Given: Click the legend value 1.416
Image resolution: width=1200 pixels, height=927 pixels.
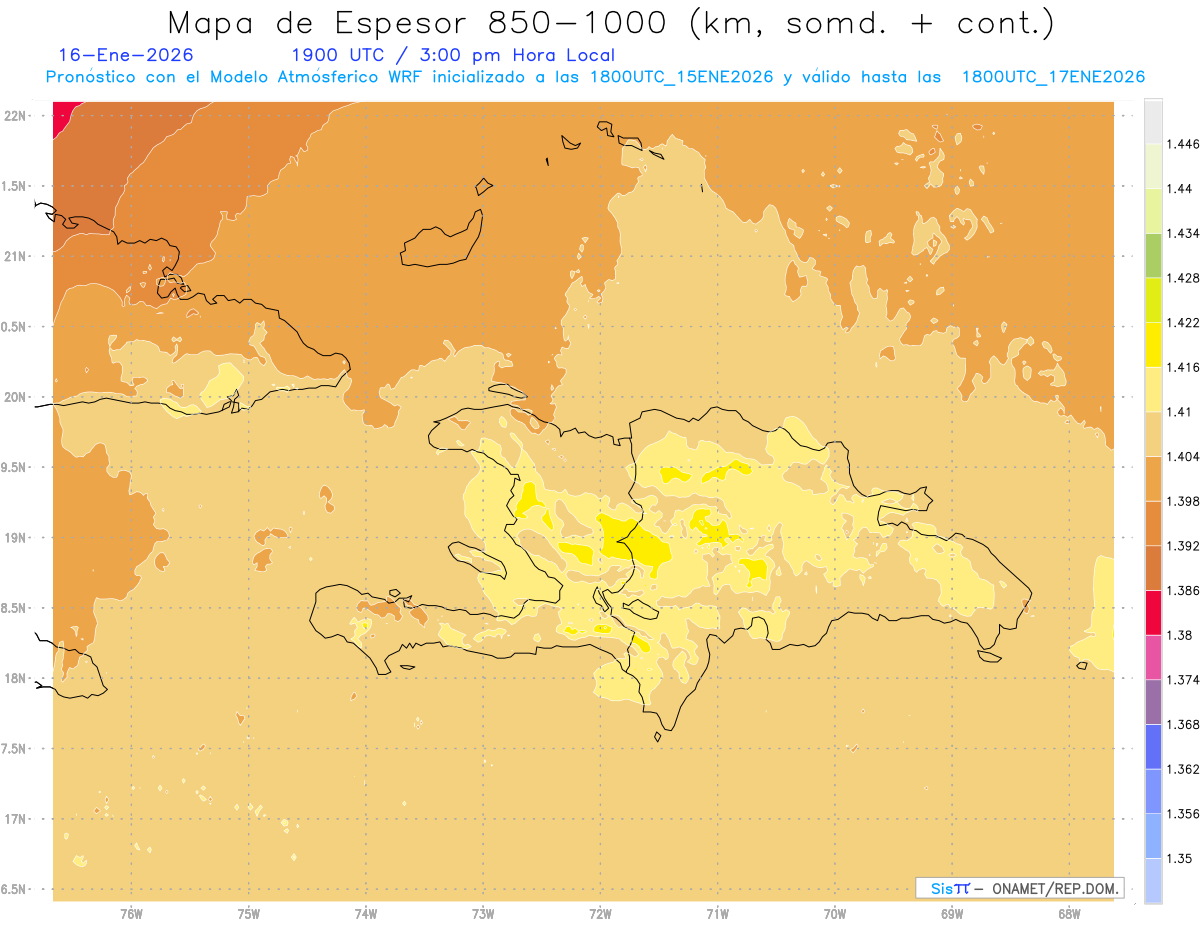Looking at the screenshot, I should 1182,367.
